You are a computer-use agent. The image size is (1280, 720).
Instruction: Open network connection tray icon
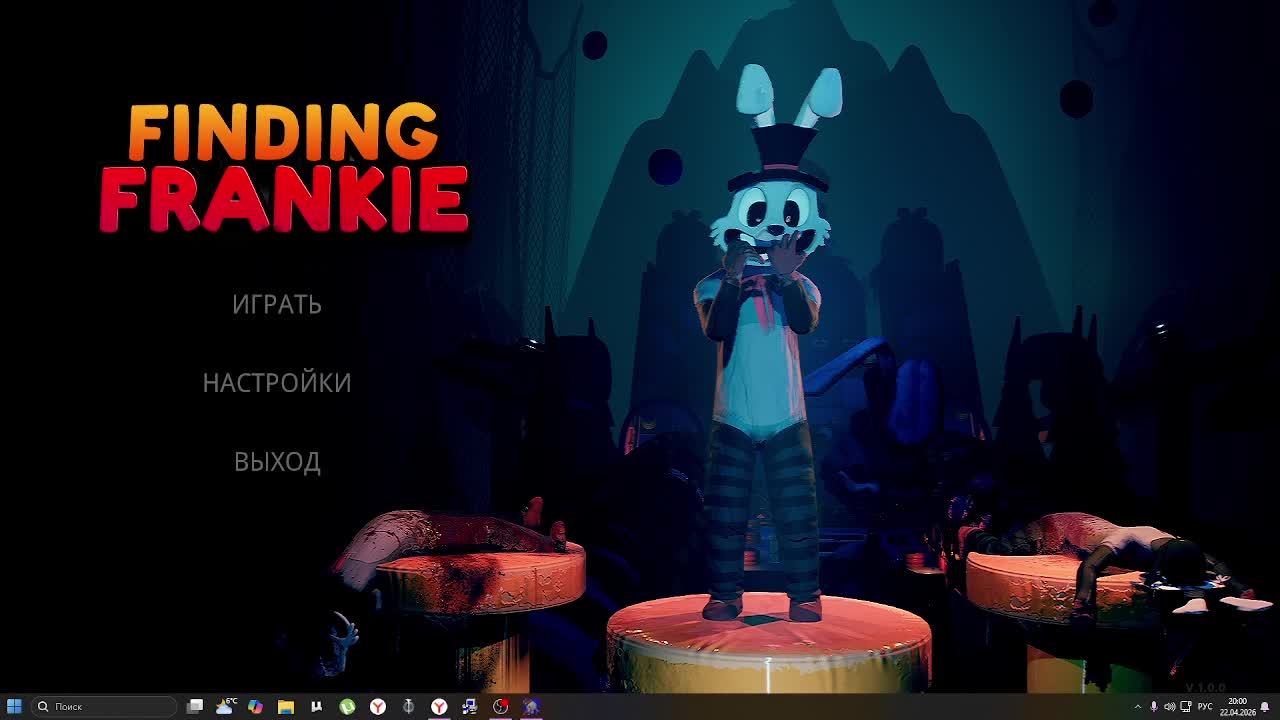1186,707
